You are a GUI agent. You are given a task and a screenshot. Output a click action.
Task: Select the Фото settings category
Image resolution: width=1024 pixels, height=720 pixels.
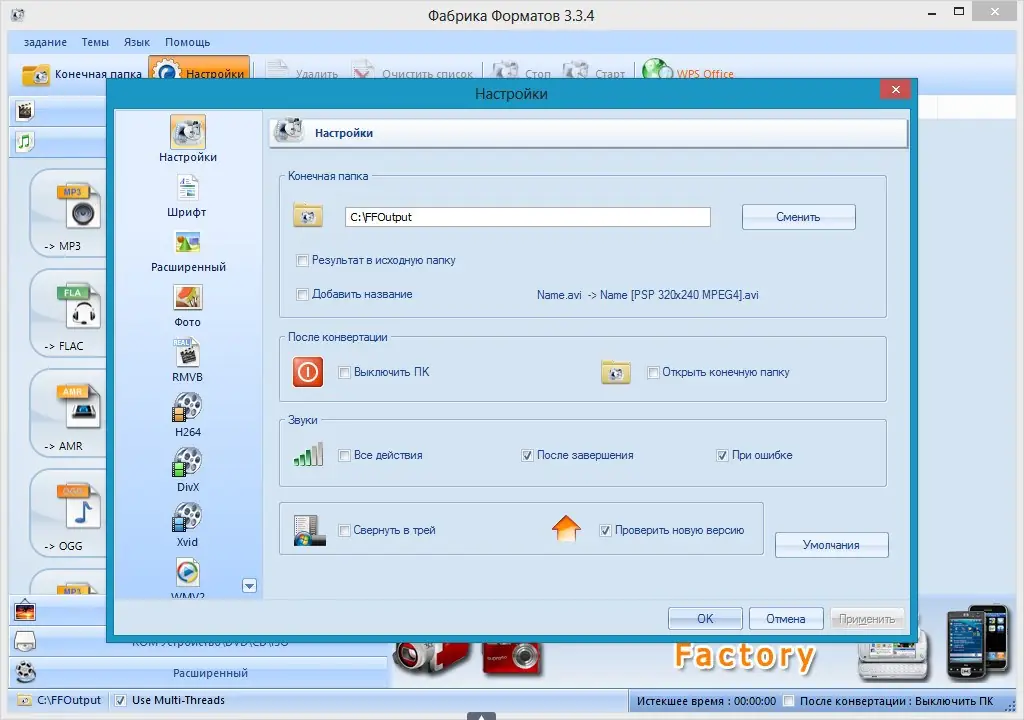tap(187, 306)
